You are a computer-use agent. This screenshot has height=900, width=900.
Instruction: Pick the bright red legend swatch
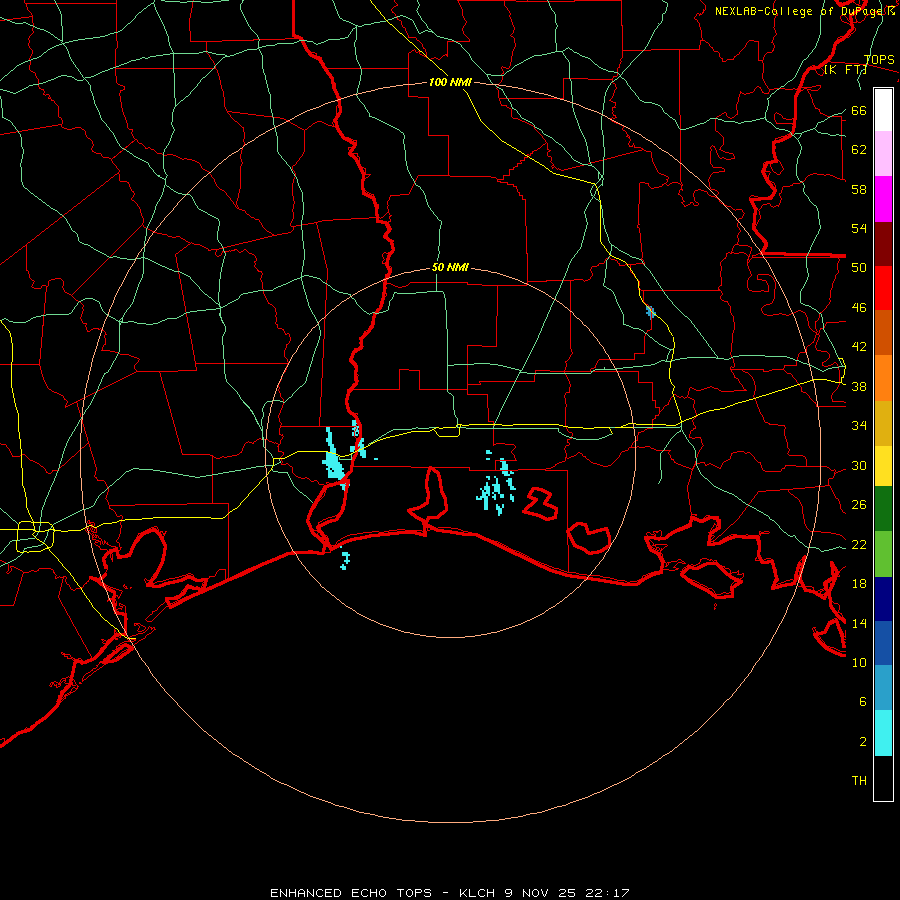tap(883, 288)
